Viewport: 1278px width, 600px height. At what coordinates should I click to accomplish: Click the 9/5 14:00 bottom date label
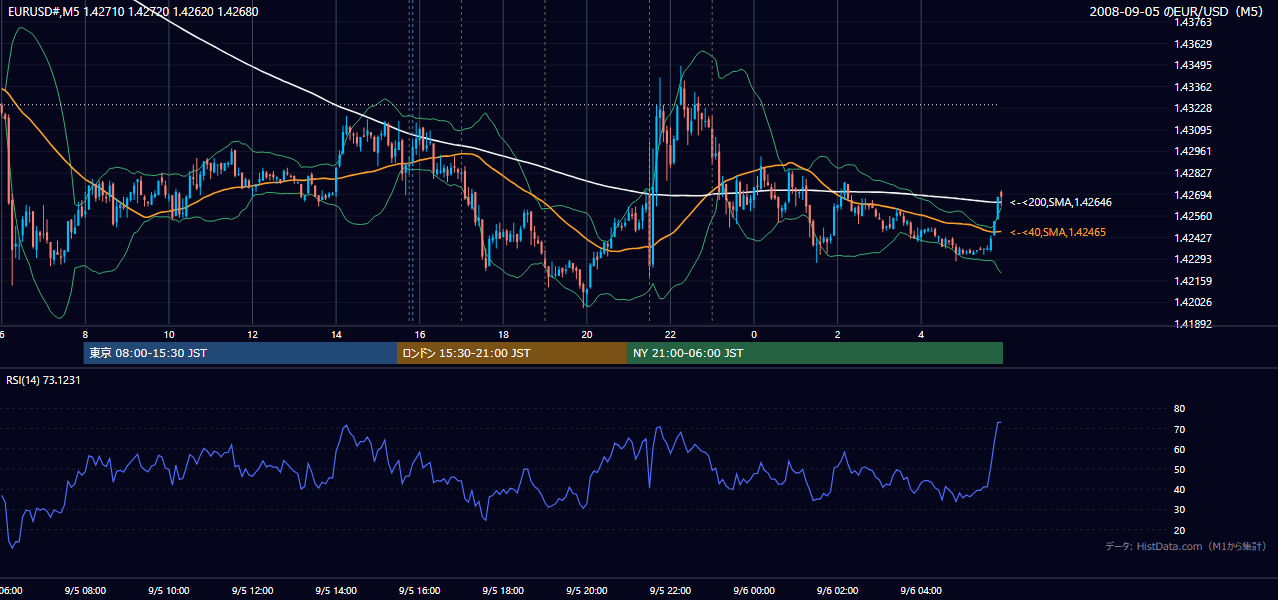(x=336, y=591)
